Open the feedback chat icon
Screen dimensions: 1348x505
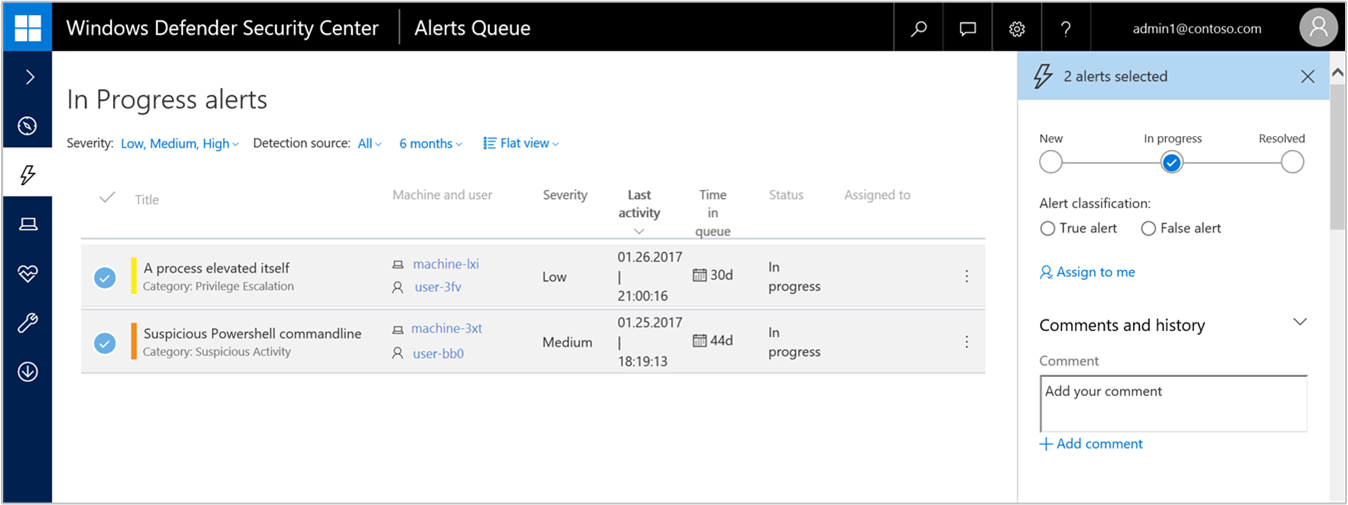click(x=967, y=29)
